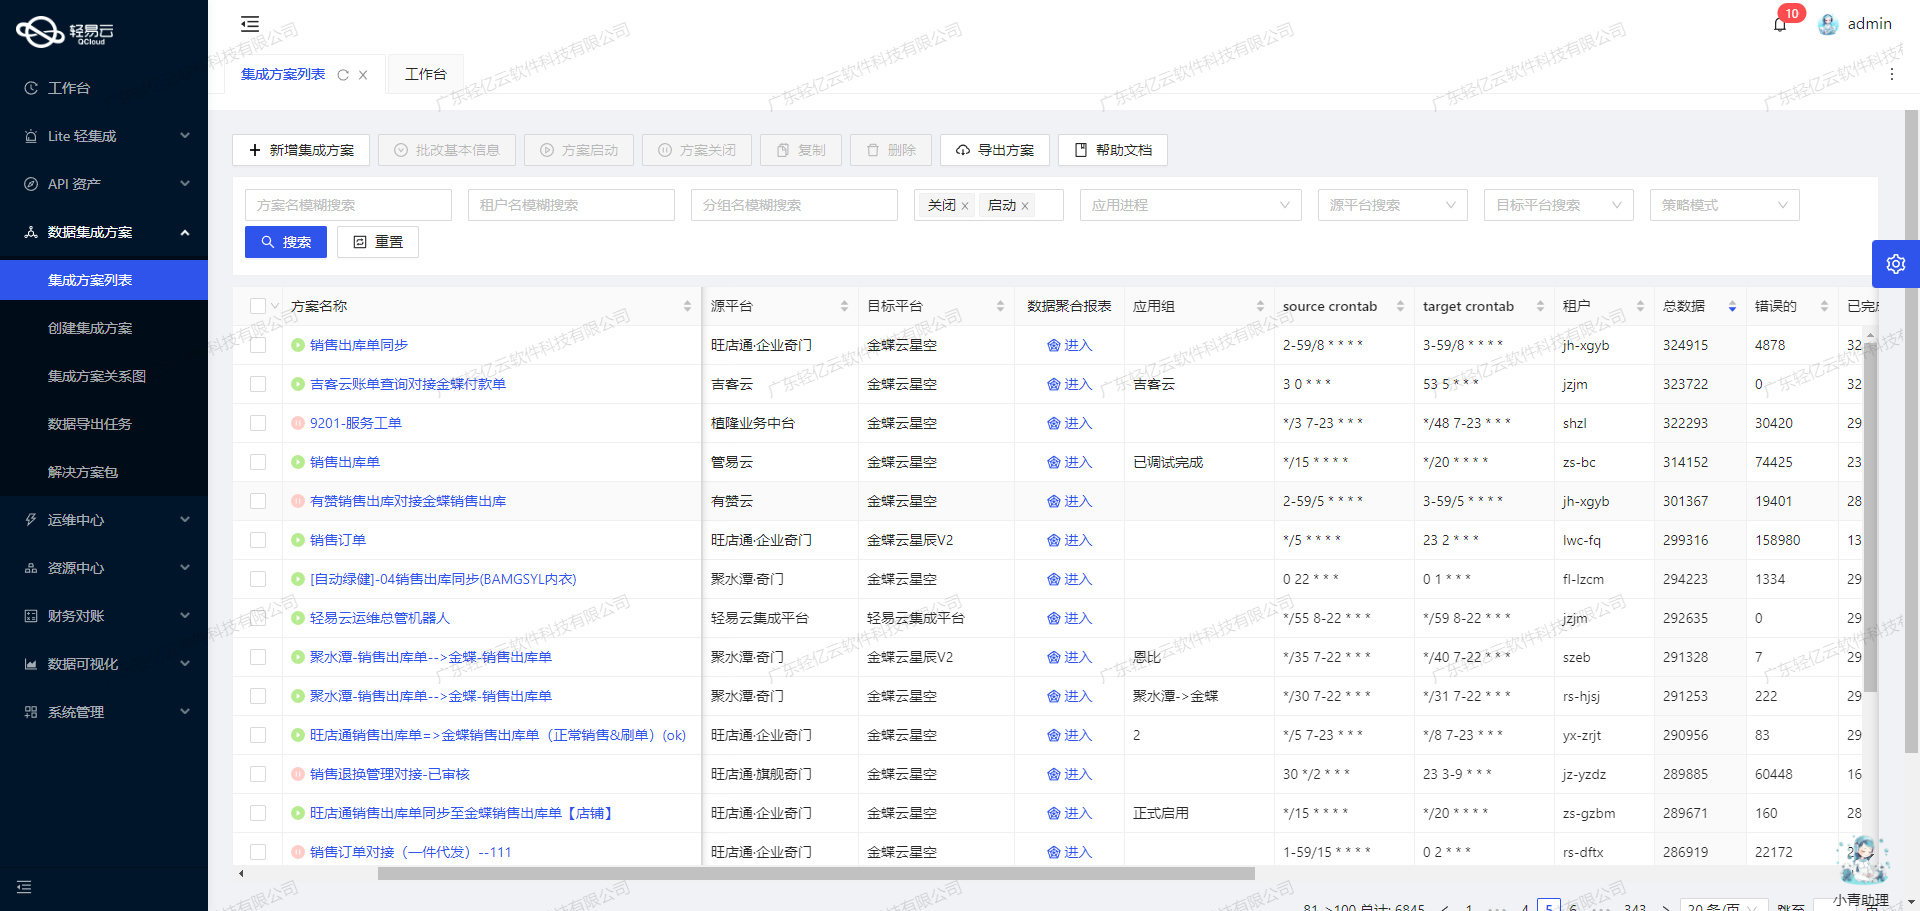Close the 集成方案列表 tab
This screenshot has width=1920, height=911.
coord(363,75)
